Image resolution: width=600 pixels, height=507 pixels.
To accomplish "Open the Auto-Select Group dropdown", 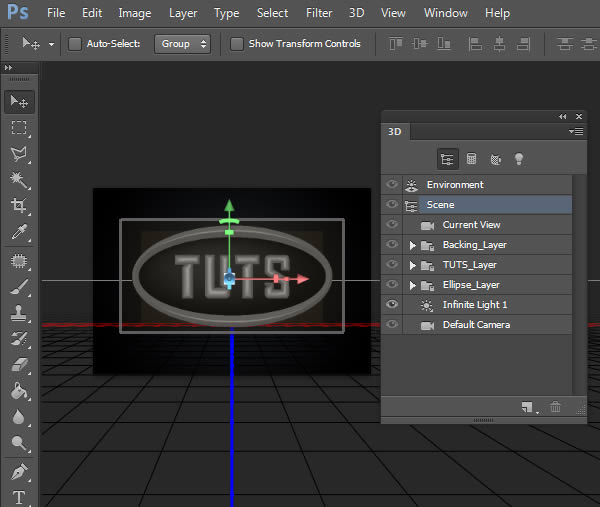I will point(183,44).
